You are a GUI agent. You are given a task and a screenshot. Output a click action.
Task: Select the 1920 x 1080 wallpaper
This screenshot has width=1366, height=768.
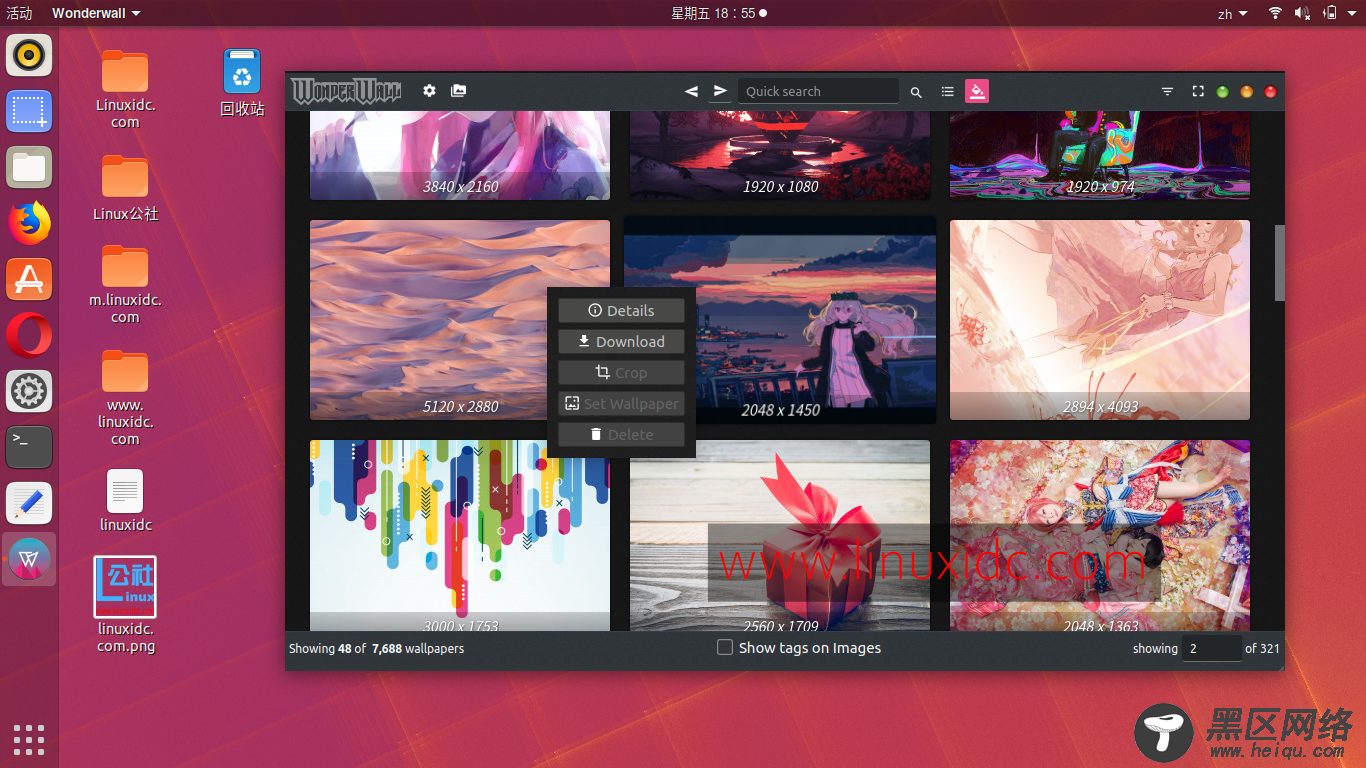[780, 155]
